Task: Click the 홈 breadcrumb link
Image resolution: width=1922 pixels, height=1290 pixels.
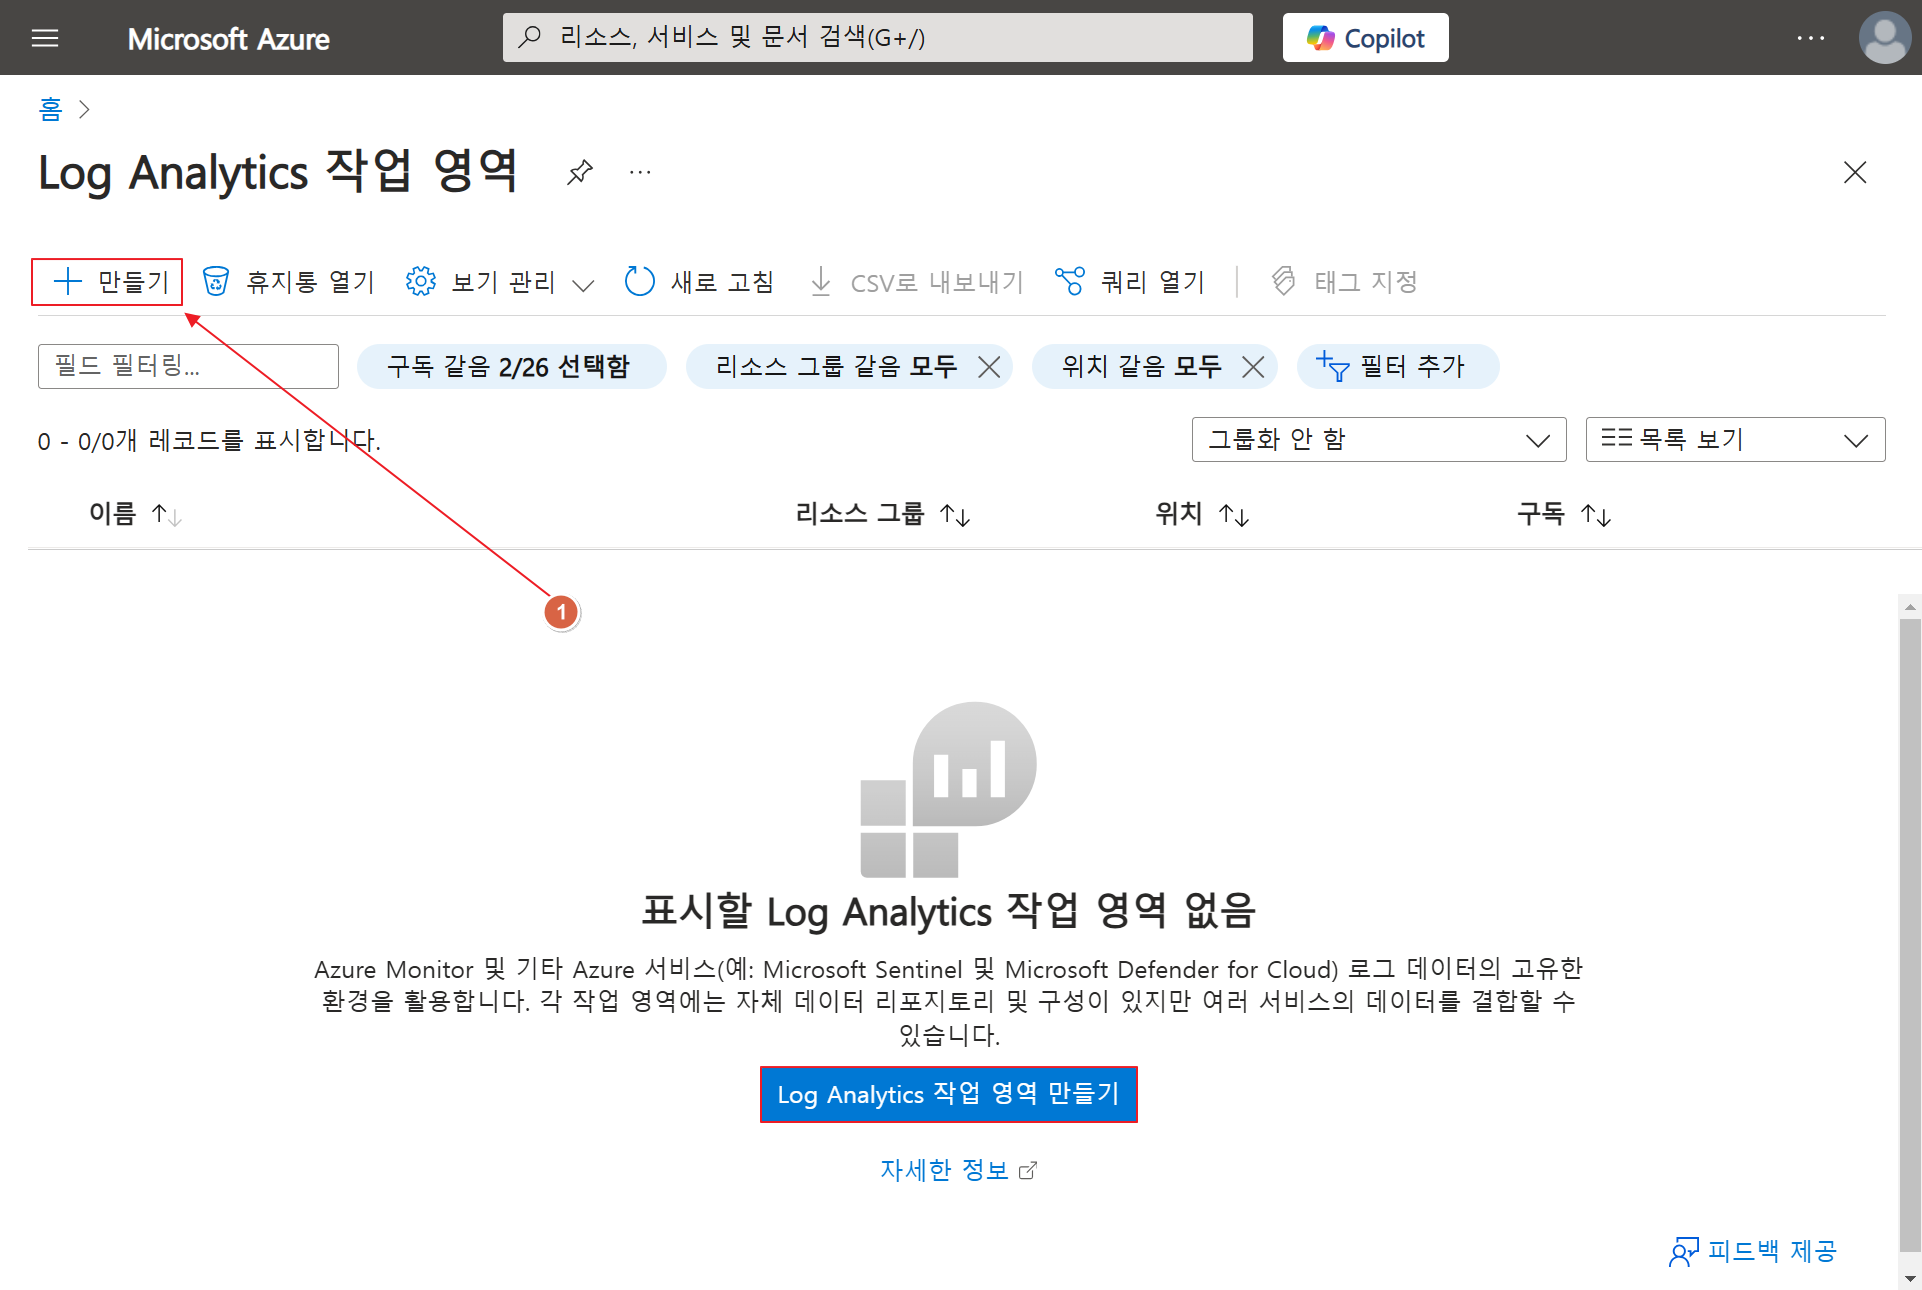Action: tap(50, 109)
